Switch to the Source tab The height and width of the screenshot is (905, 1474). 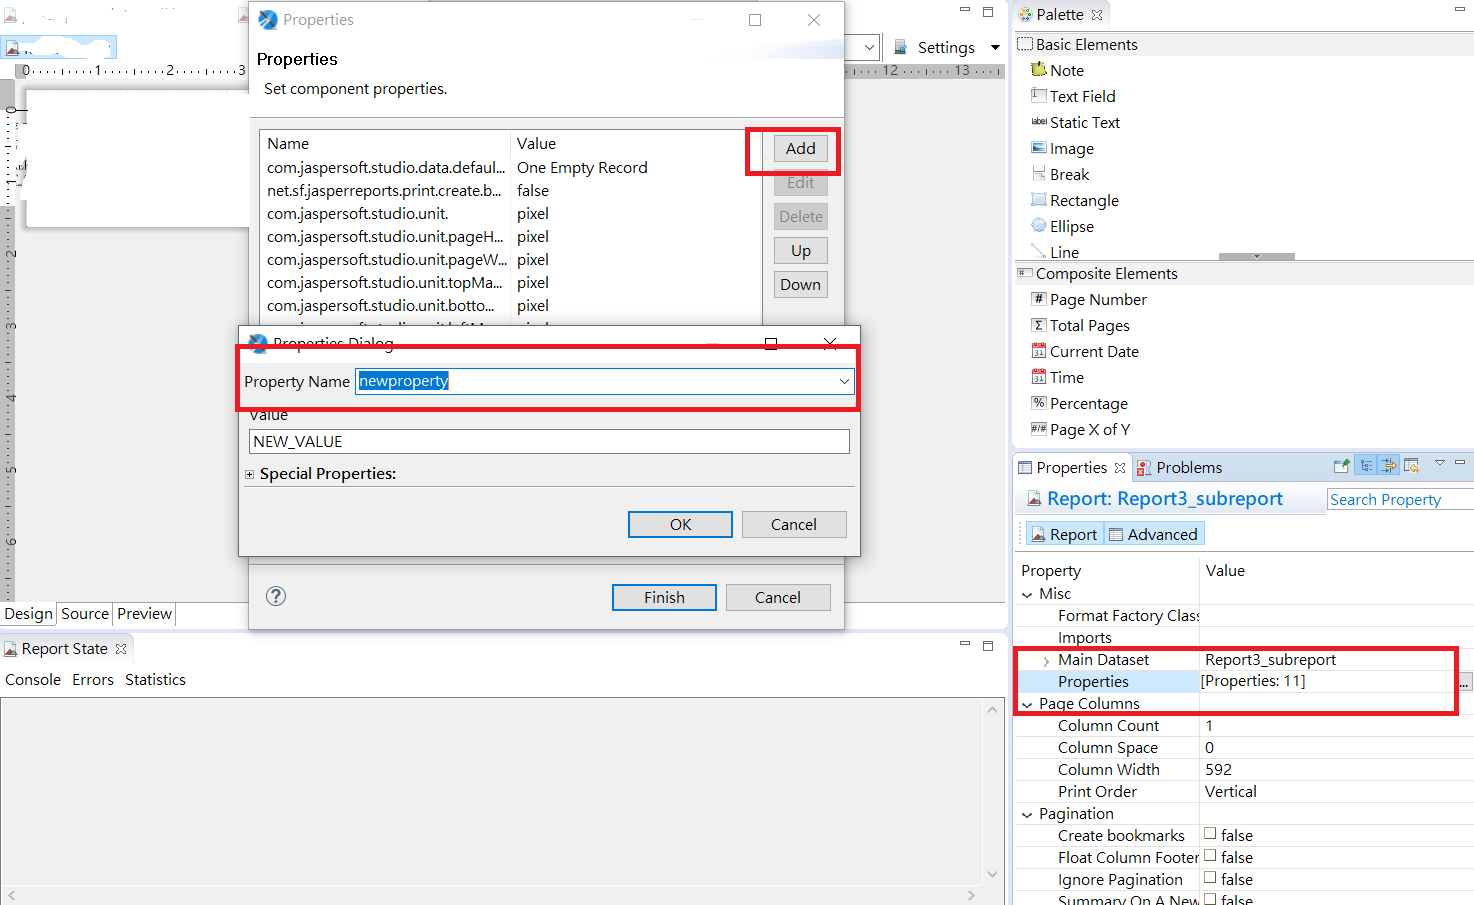[84, 613]
